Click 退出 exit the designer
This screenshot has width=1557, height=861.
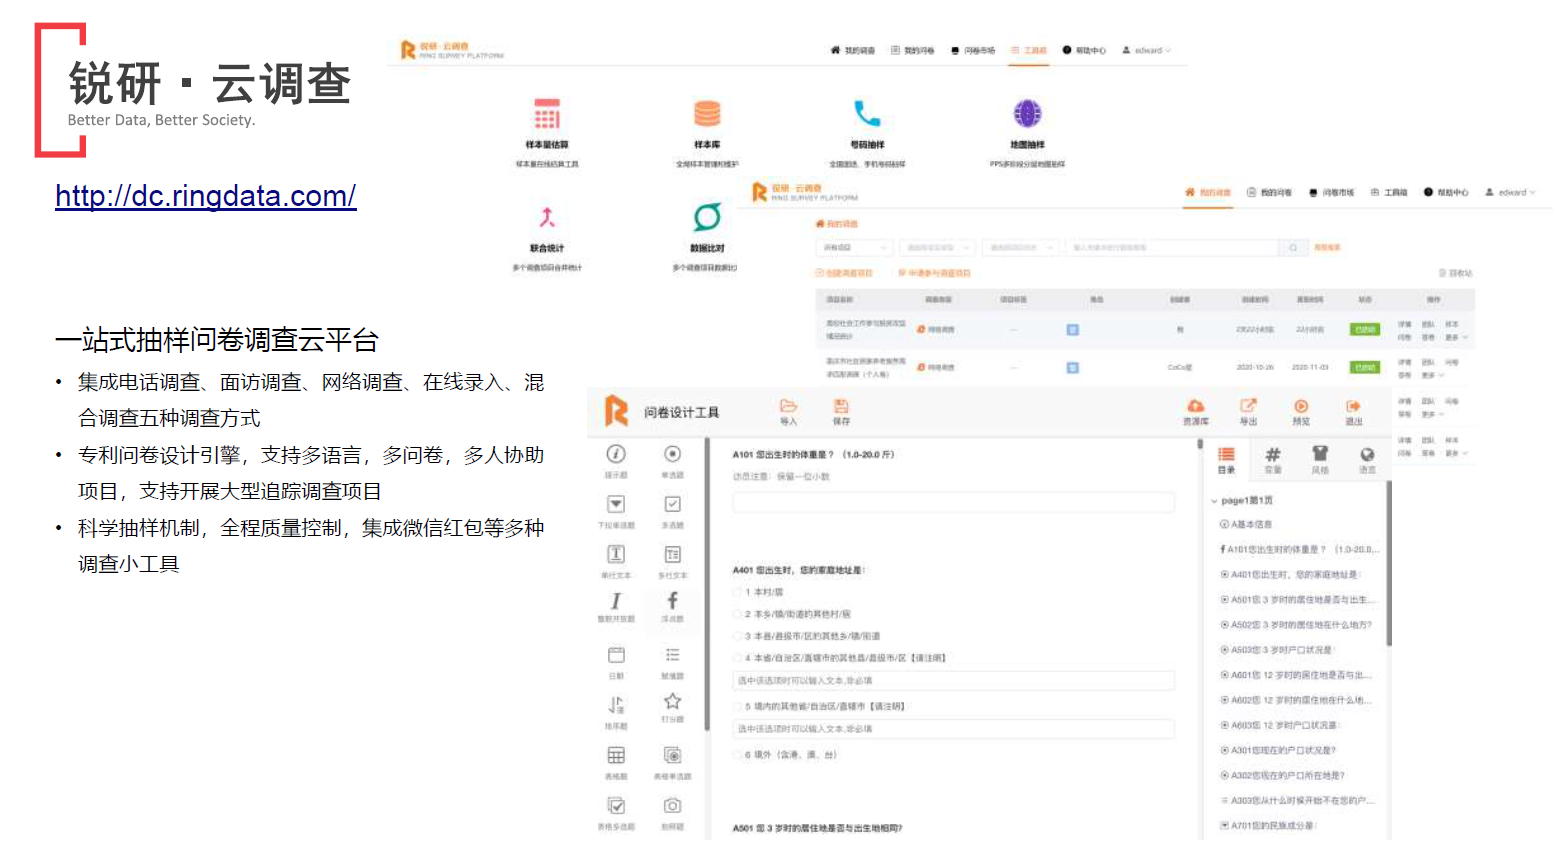1353,412
